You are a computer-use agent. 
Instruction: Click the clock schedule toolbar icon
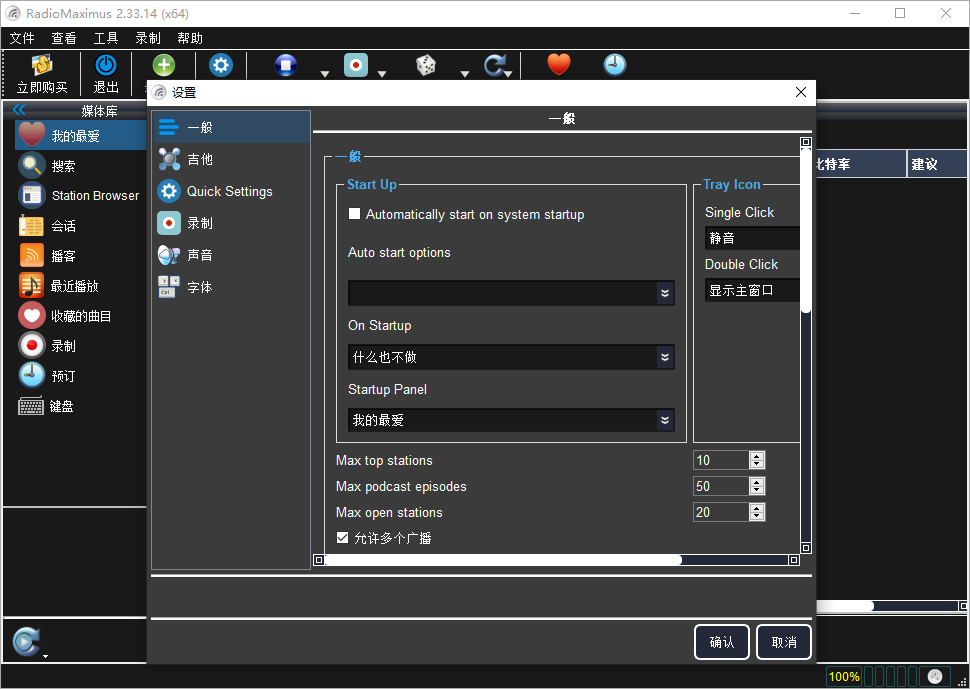click(x=614, y=65)
